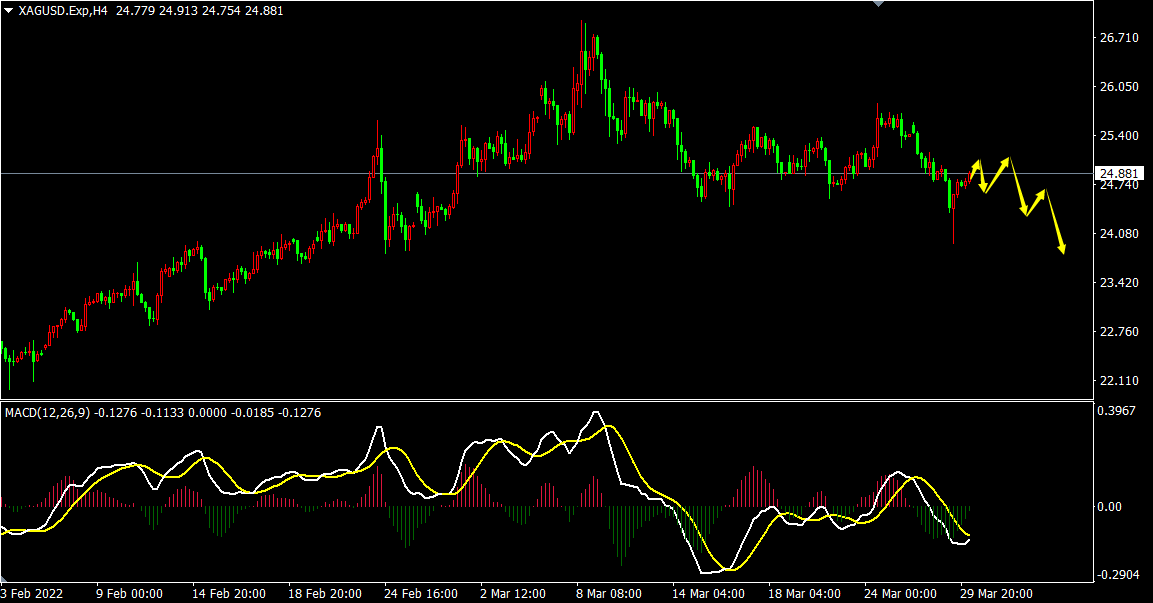1153x603 pixels.
Task: Click the 0.00 MACD zero level label
Action: point(1110,507)
